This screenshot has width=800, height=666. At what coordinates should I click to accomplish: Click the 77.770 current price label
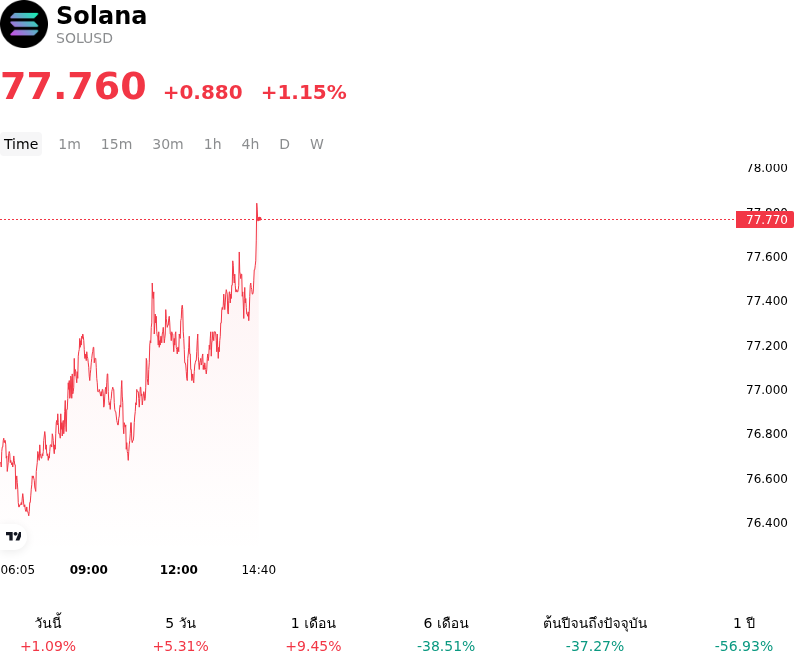click(x=765, y=219)
